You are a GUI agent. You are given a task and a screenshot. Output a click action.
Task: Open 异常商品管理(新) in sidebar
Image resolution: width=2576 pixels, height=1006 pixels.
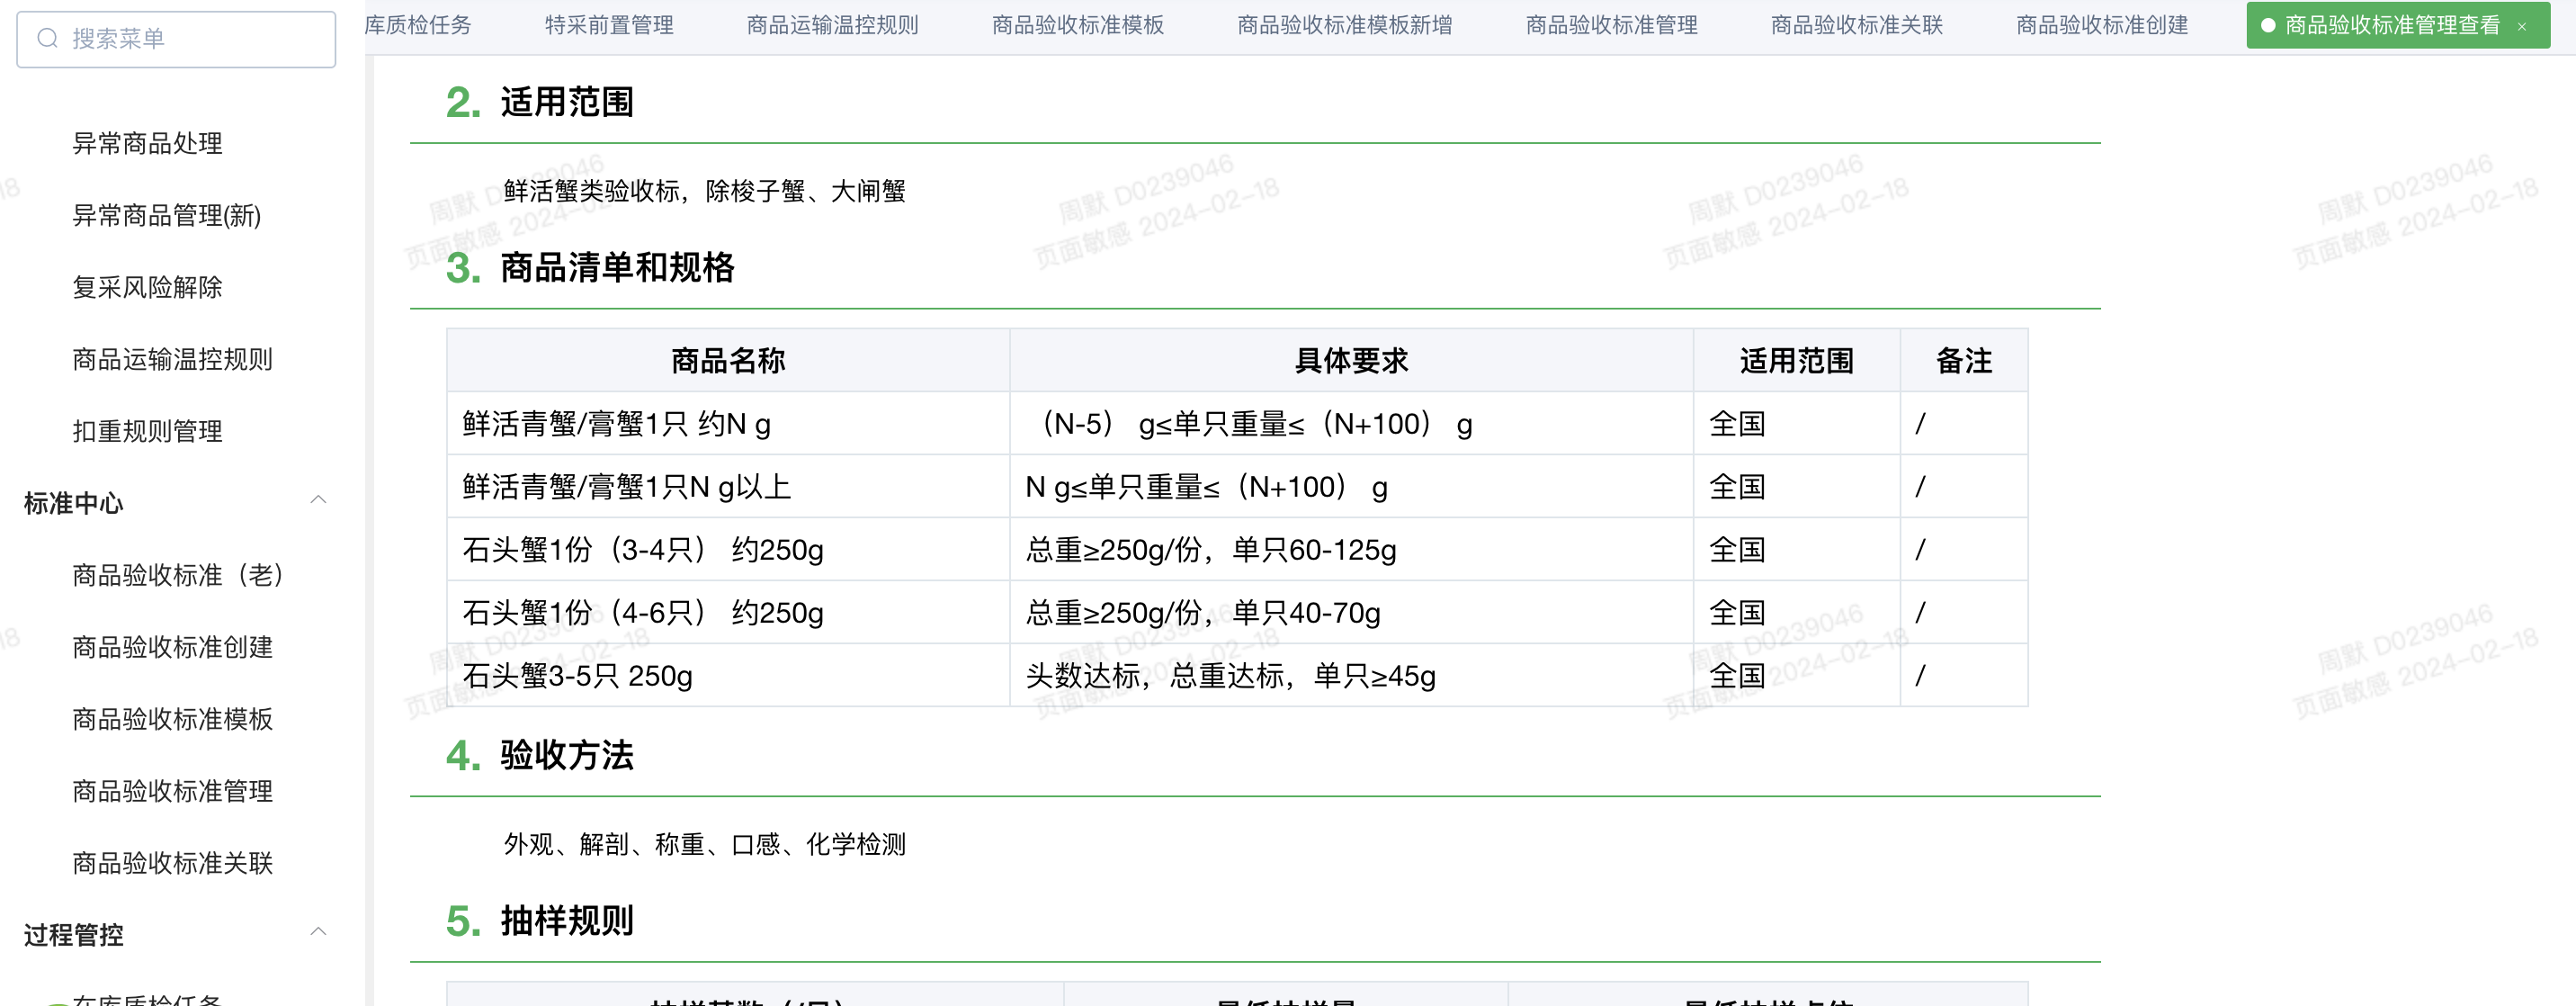pyautogui.click(x=166, y=215)
